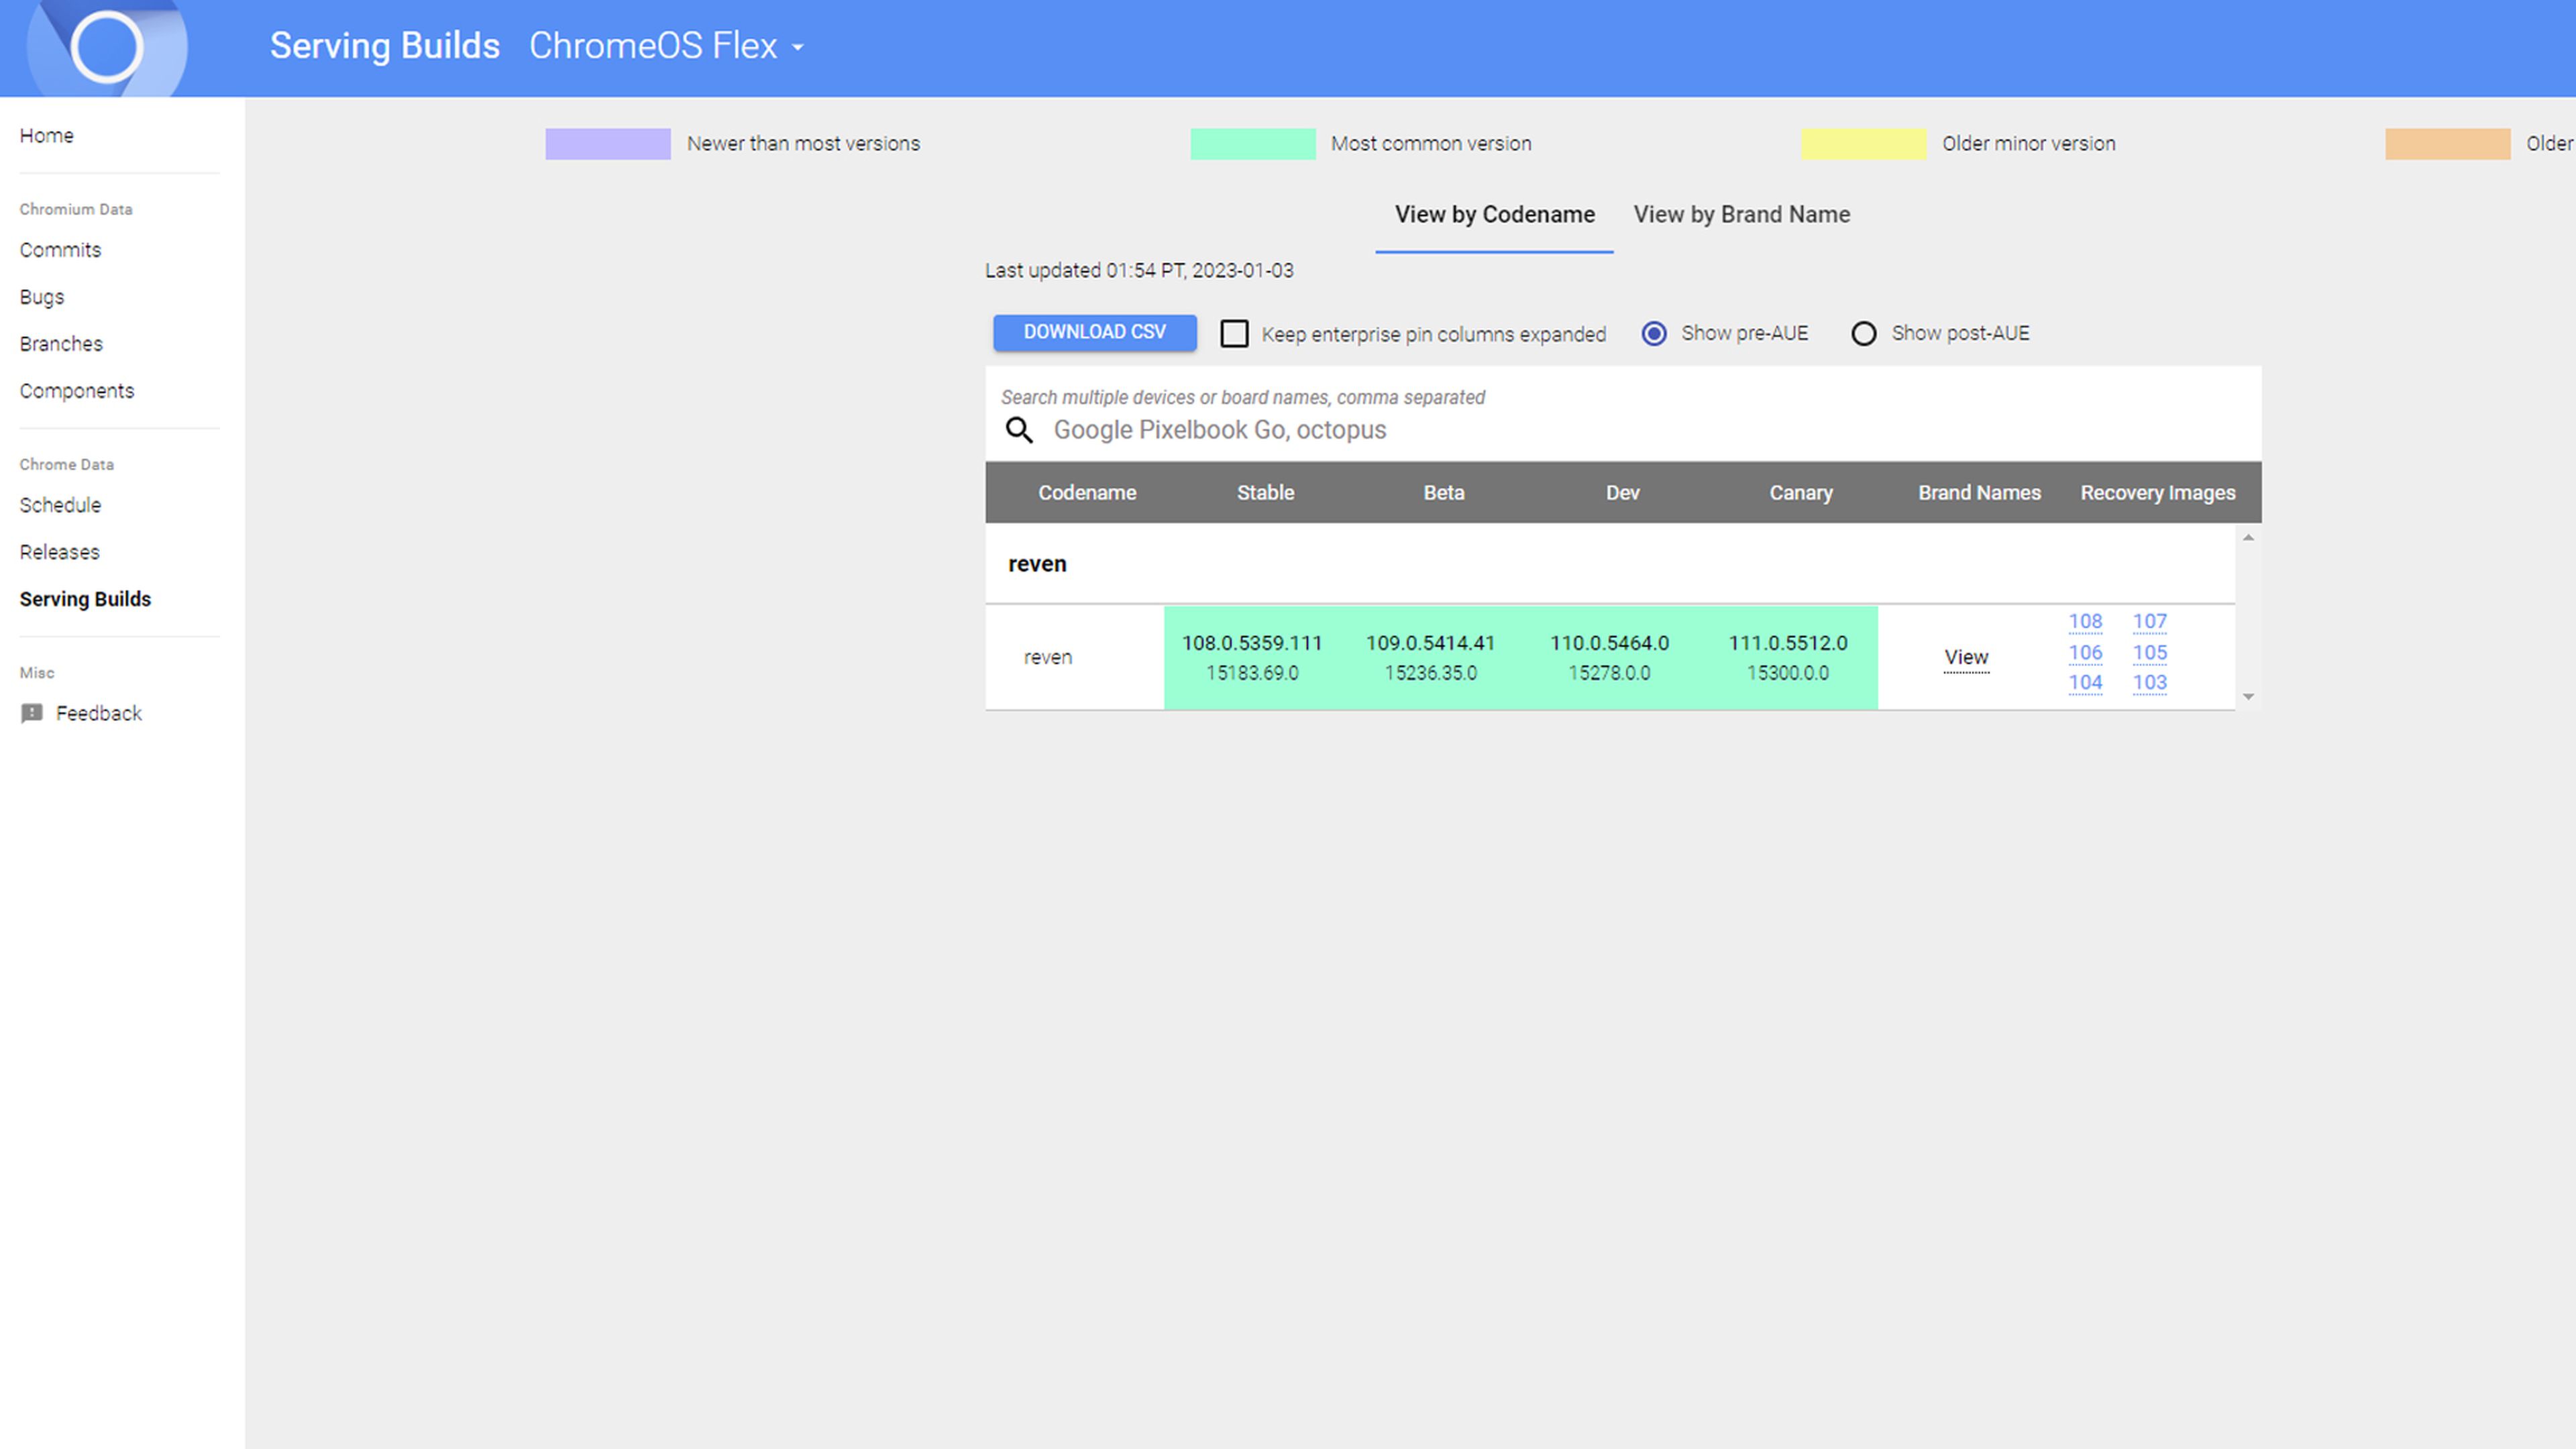Image resolution: width=2576 pixels, height=1449 pixels.
Task: Open the Feedback link
Action: coord(99,713)
